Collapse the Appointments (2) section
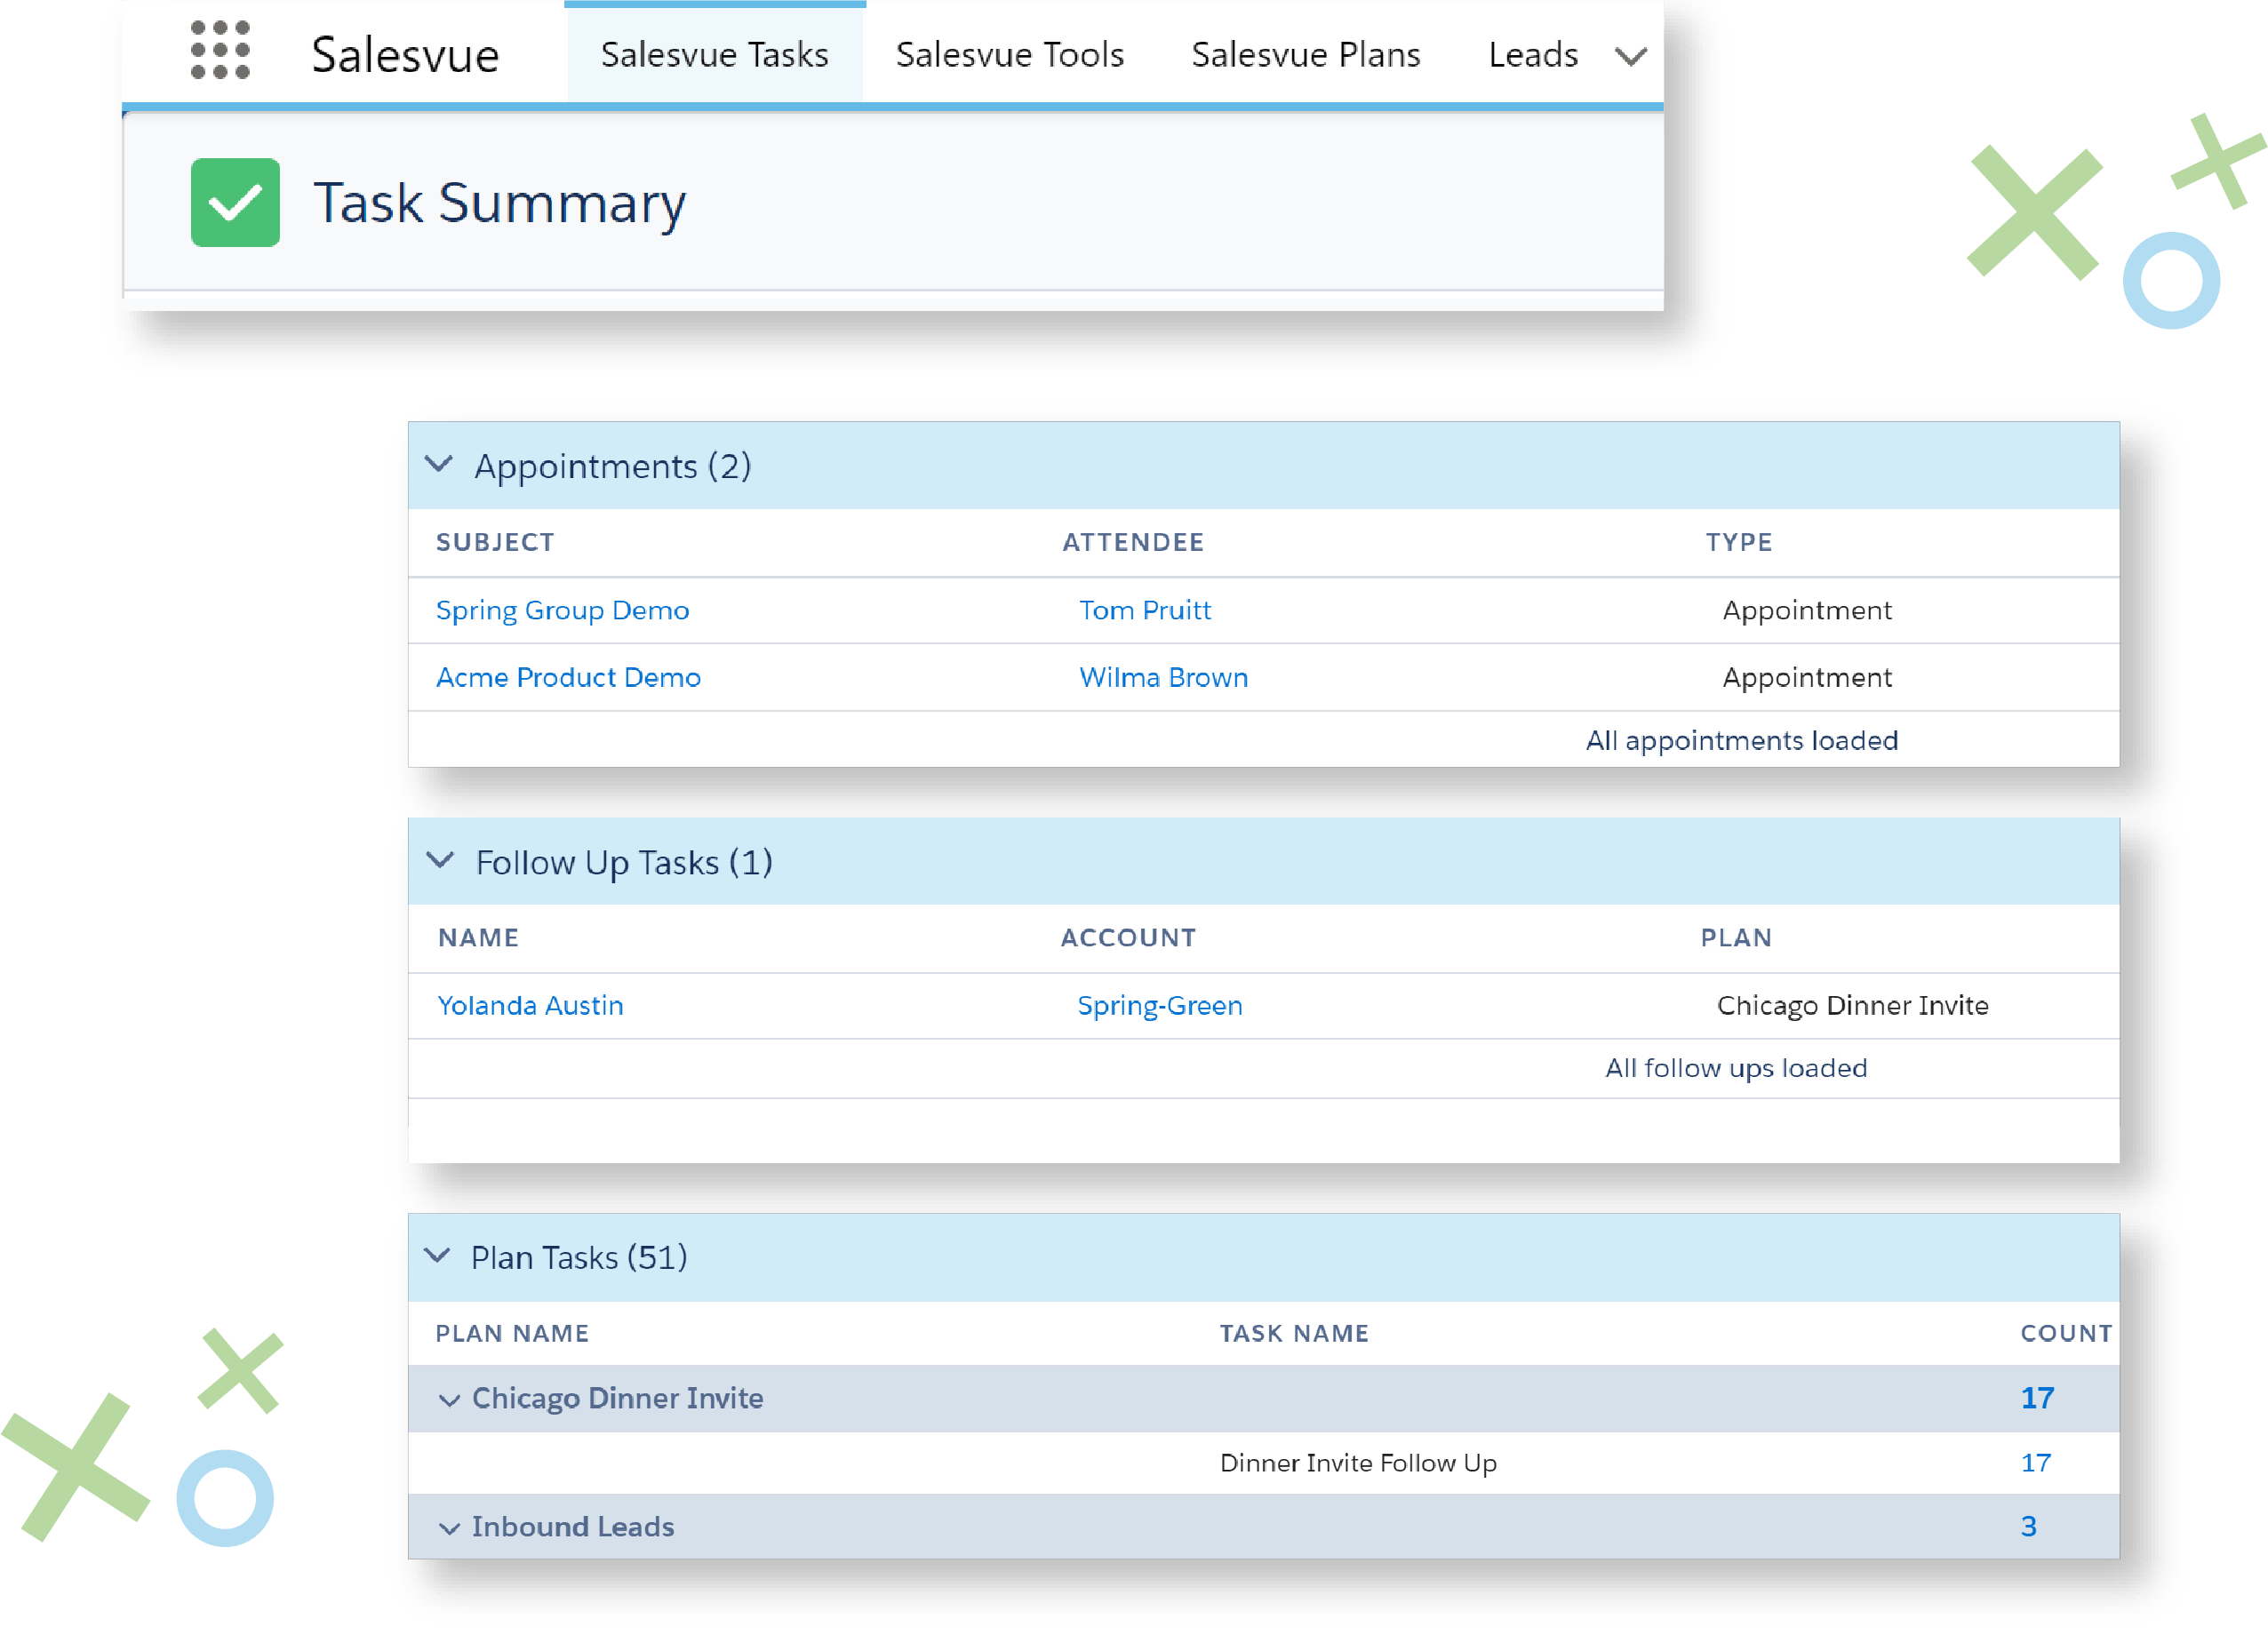The image size is (2268, 1635). point(440,464)
